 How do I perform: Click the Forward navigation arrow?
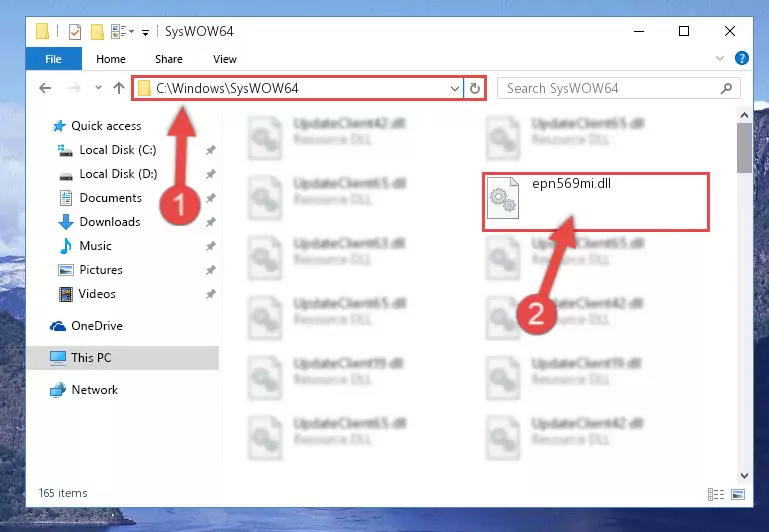click(x=74, y=88)
